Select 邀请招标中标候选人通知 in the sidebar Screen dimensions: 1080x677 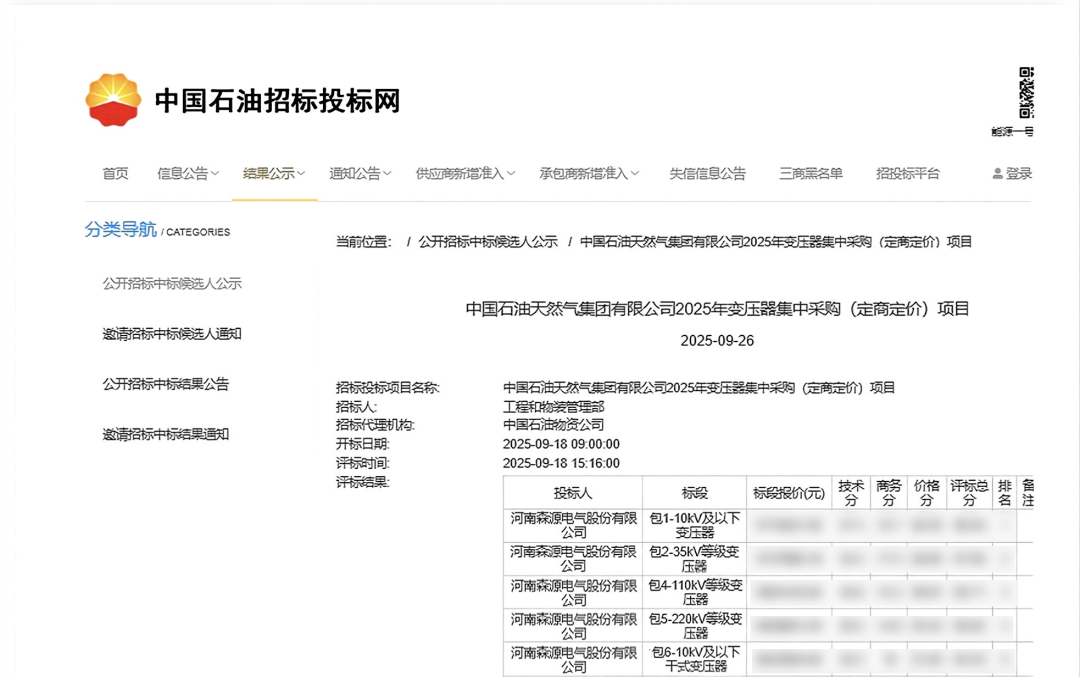pos(172,334)
